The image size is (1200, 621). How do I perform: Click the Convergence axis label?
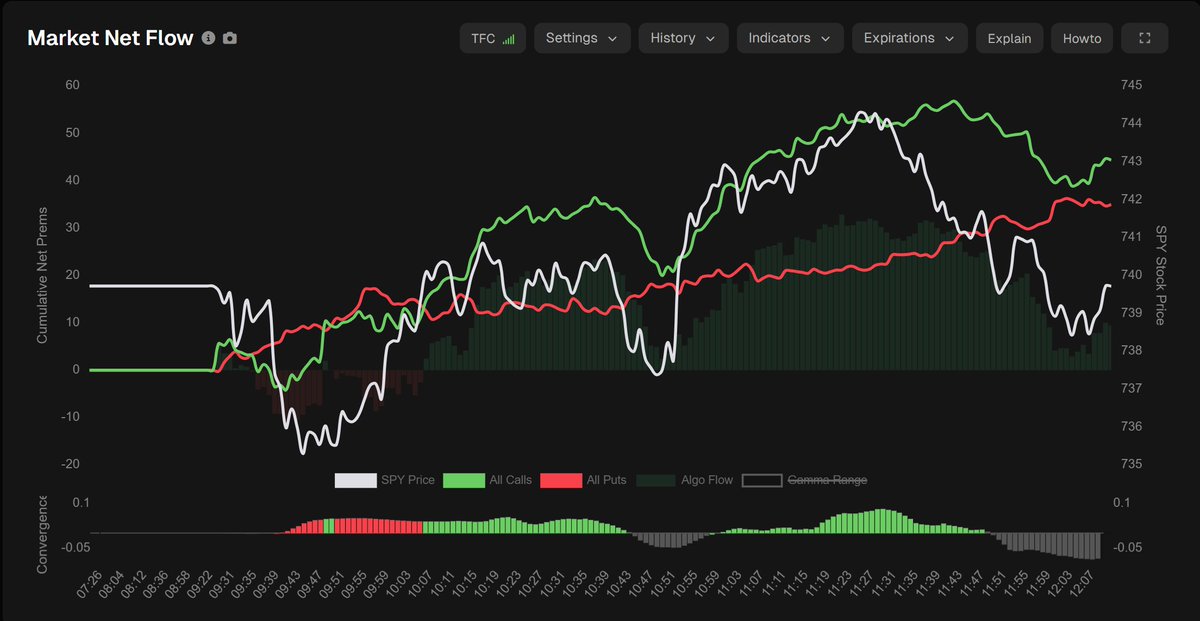tap(42, 533)
